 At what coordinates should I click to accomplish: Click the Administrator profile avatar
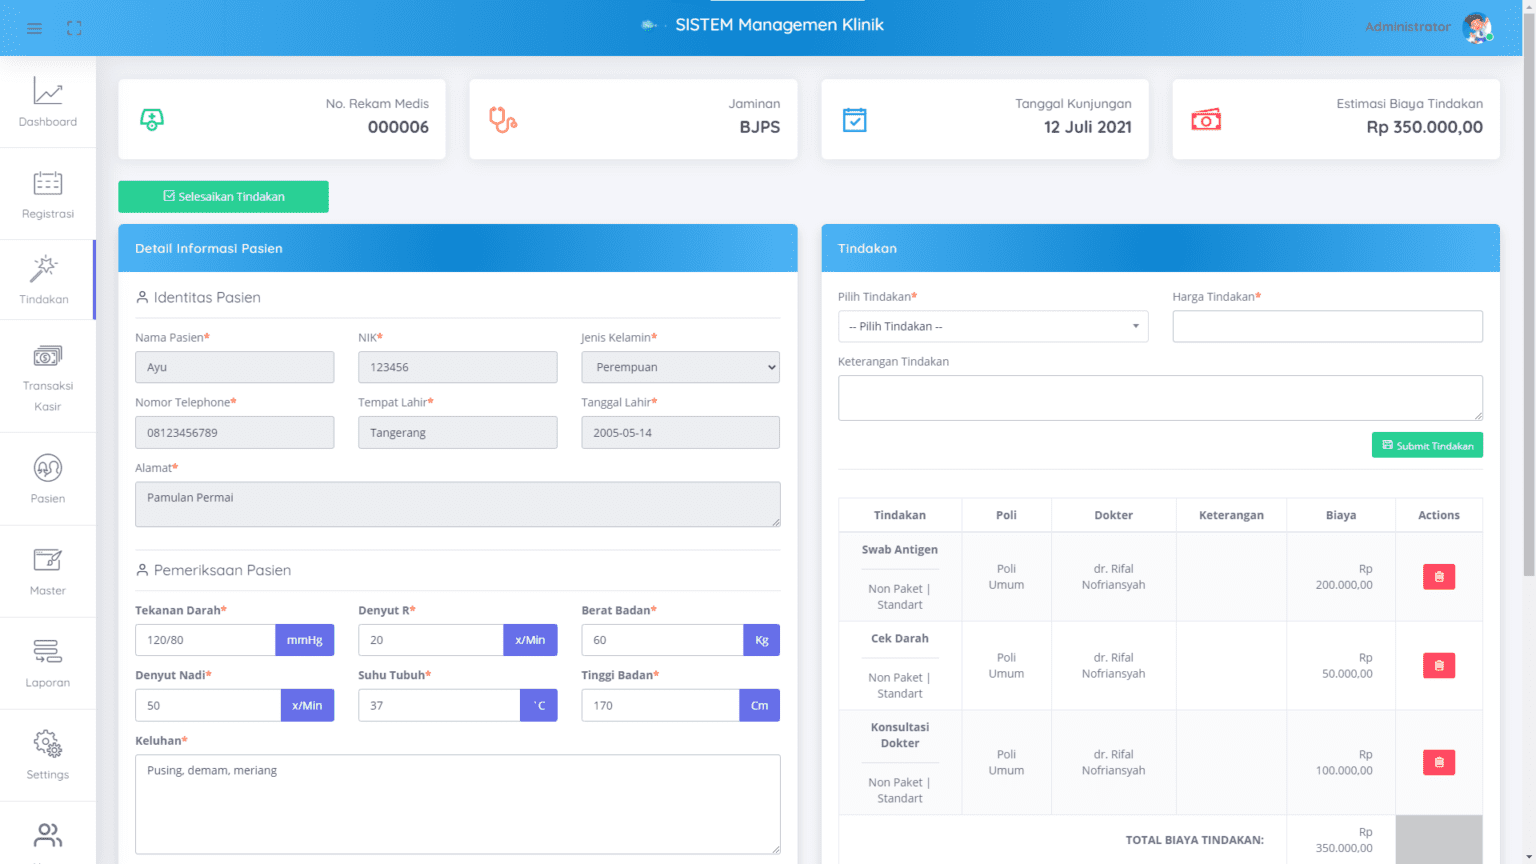click(x=1476, y=28)
